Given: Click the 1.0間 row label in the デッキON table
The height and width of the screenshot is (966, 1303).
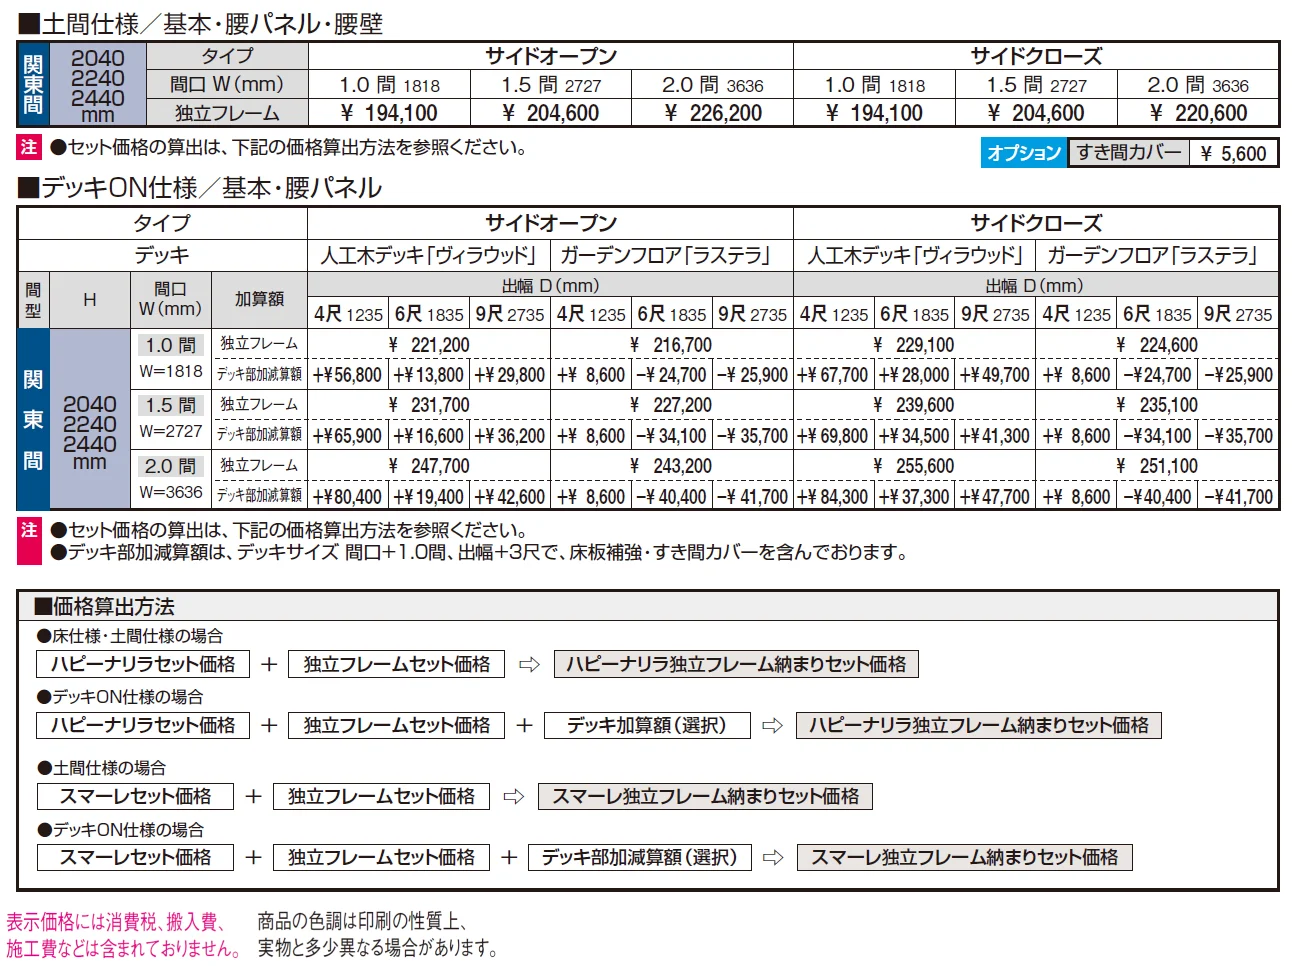Looking at the screenshot, I should 171,345.
